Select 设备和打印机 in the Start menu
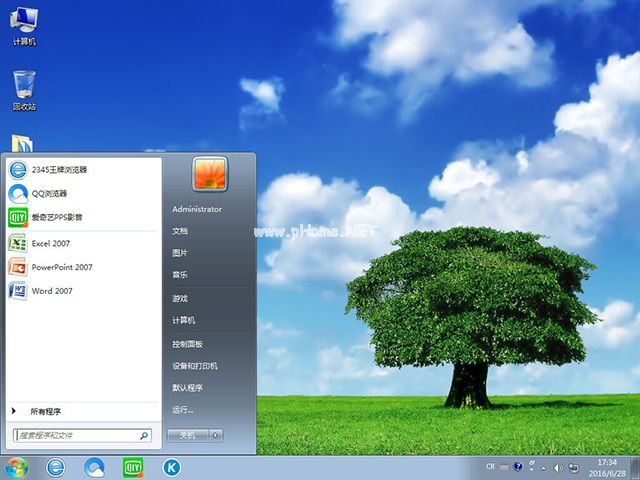 tap(194, 366)
